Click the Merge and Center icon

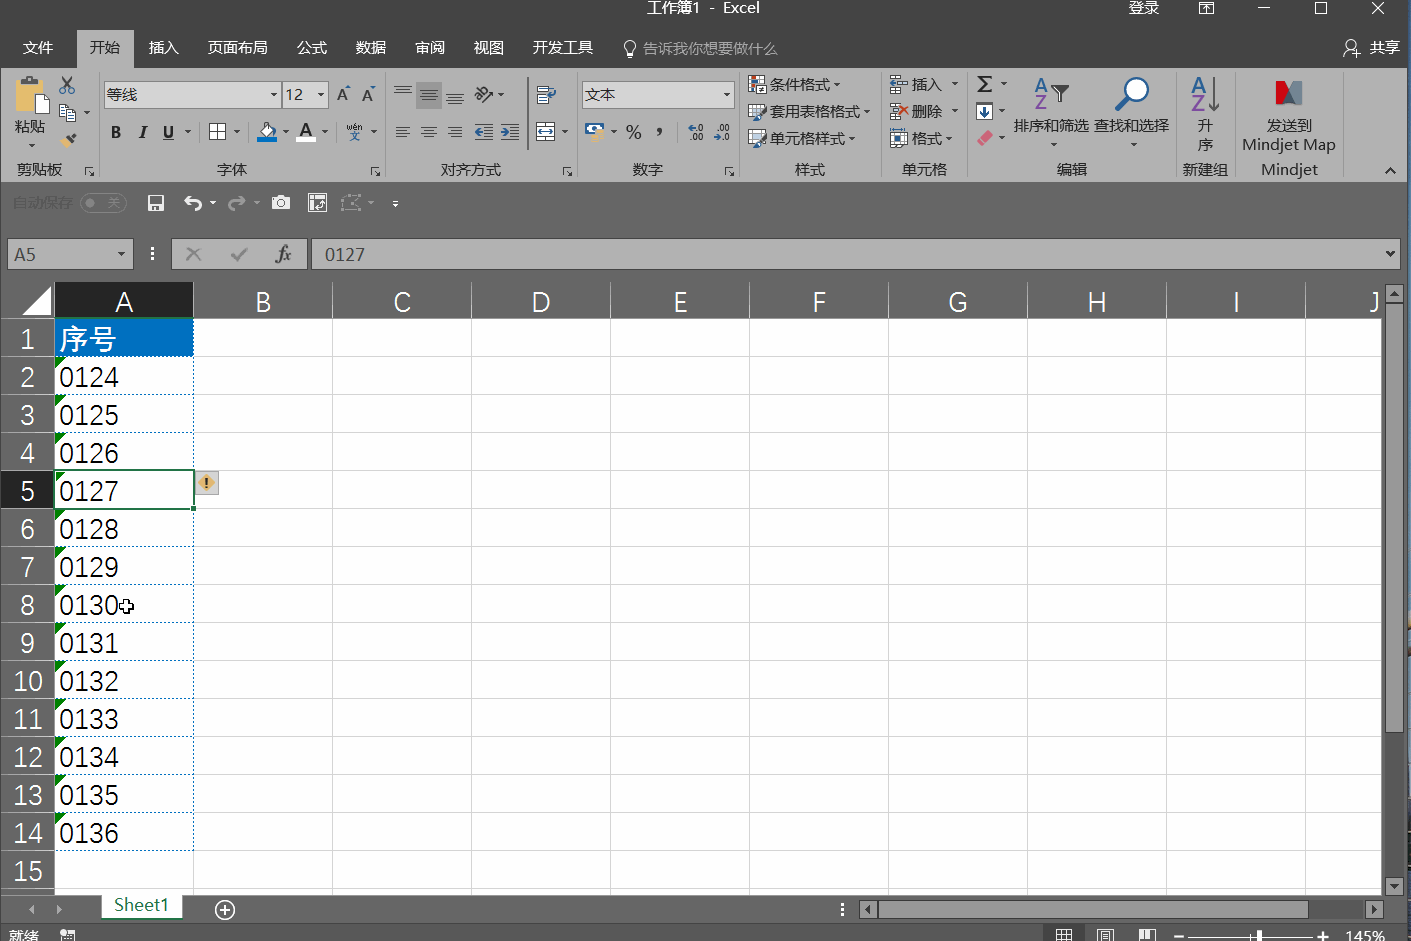(x=545, y=132)
